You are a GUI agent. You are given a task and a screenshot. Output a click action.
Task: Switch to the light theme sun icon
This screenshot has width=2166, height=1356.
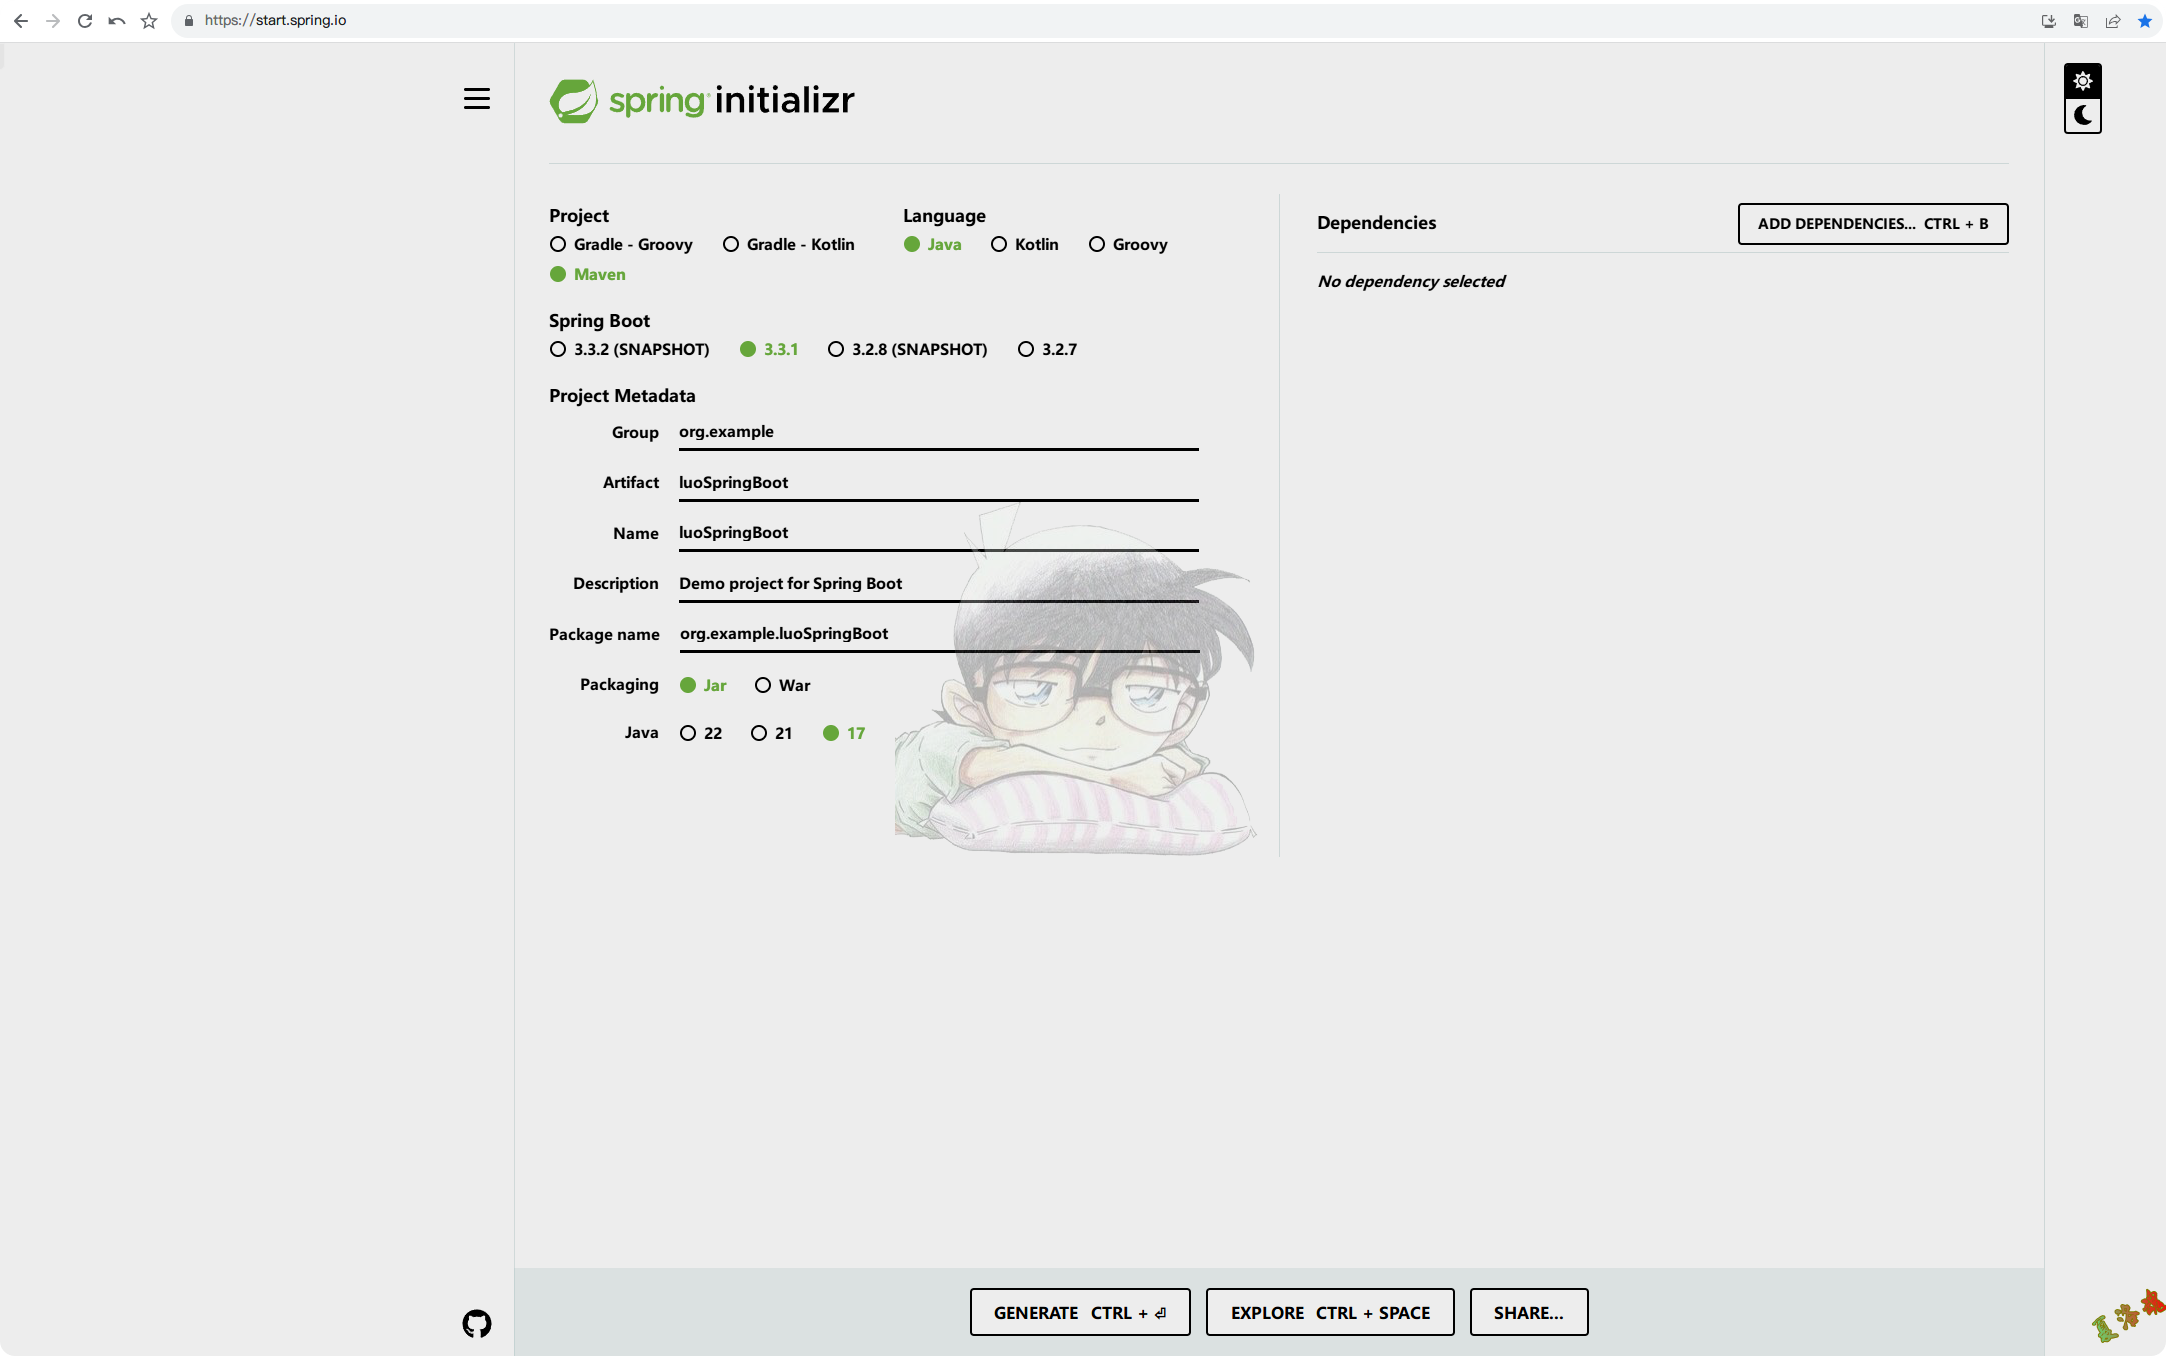[x=2083, y=81]
